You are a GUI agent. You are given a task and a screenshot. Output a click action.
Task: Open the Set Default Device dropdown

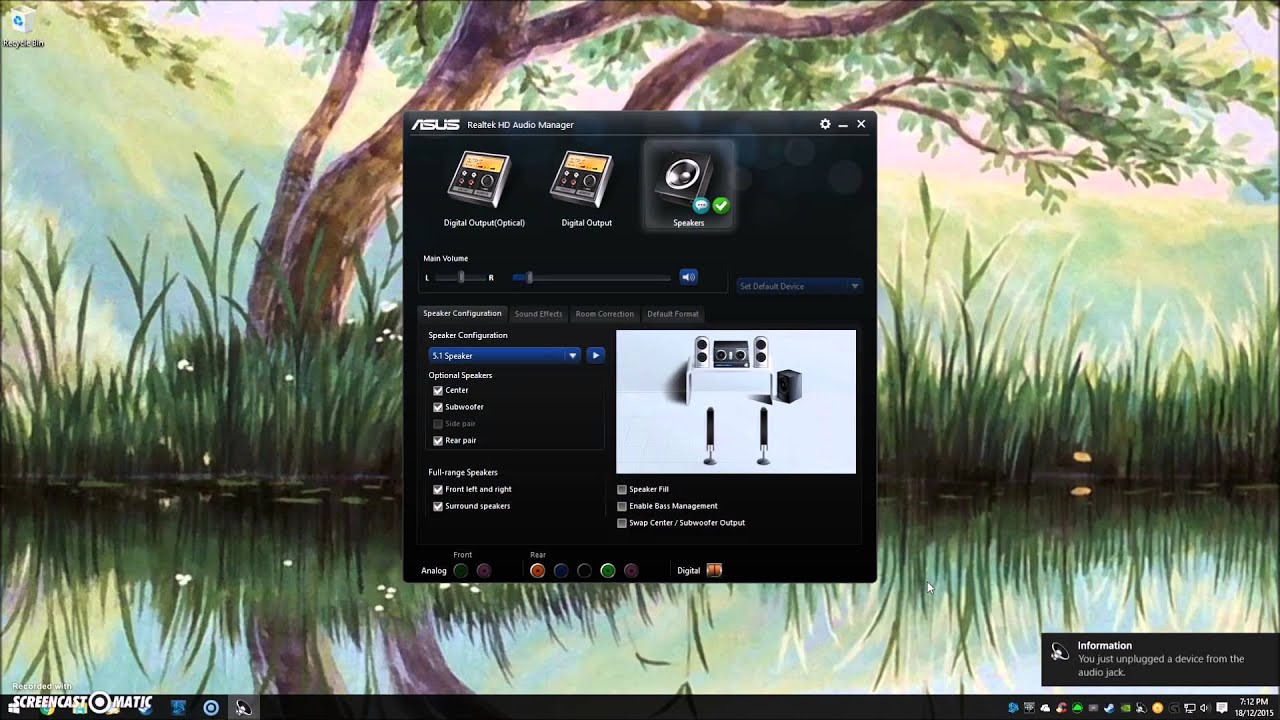(799, 286)
